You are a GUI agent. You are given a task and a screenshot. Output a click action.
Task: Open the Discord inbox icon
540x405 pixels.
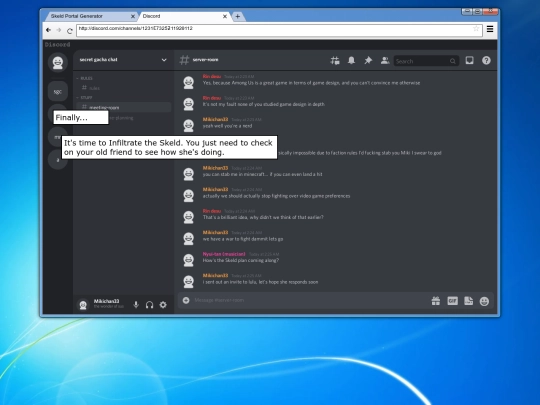coord(469,61)
